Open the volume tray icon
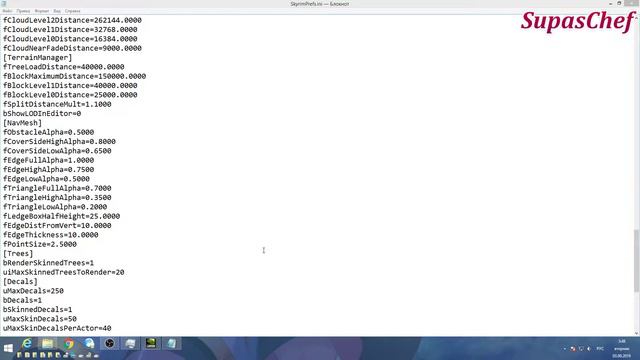 point(589,349)
